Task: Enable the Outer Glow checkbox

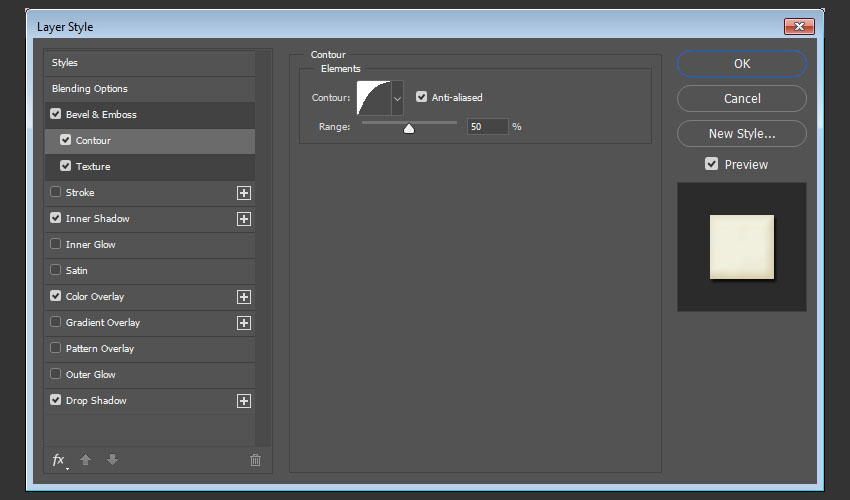Action: (x=55, y=375)
